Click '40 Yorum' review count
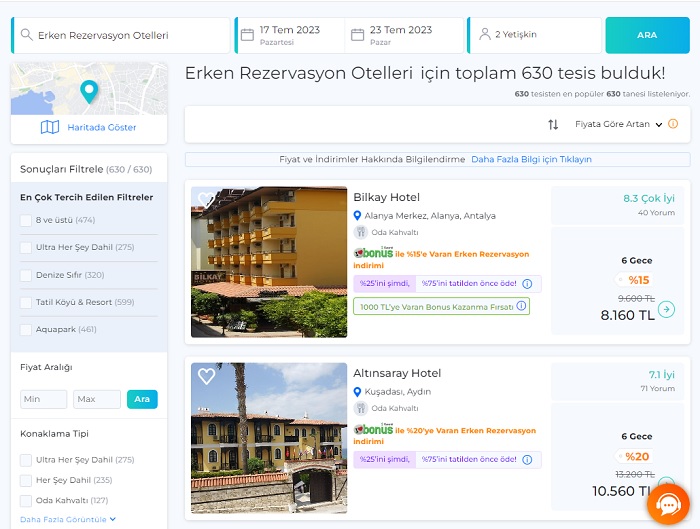The image size is (700, 529). click(x=656, y=212)
